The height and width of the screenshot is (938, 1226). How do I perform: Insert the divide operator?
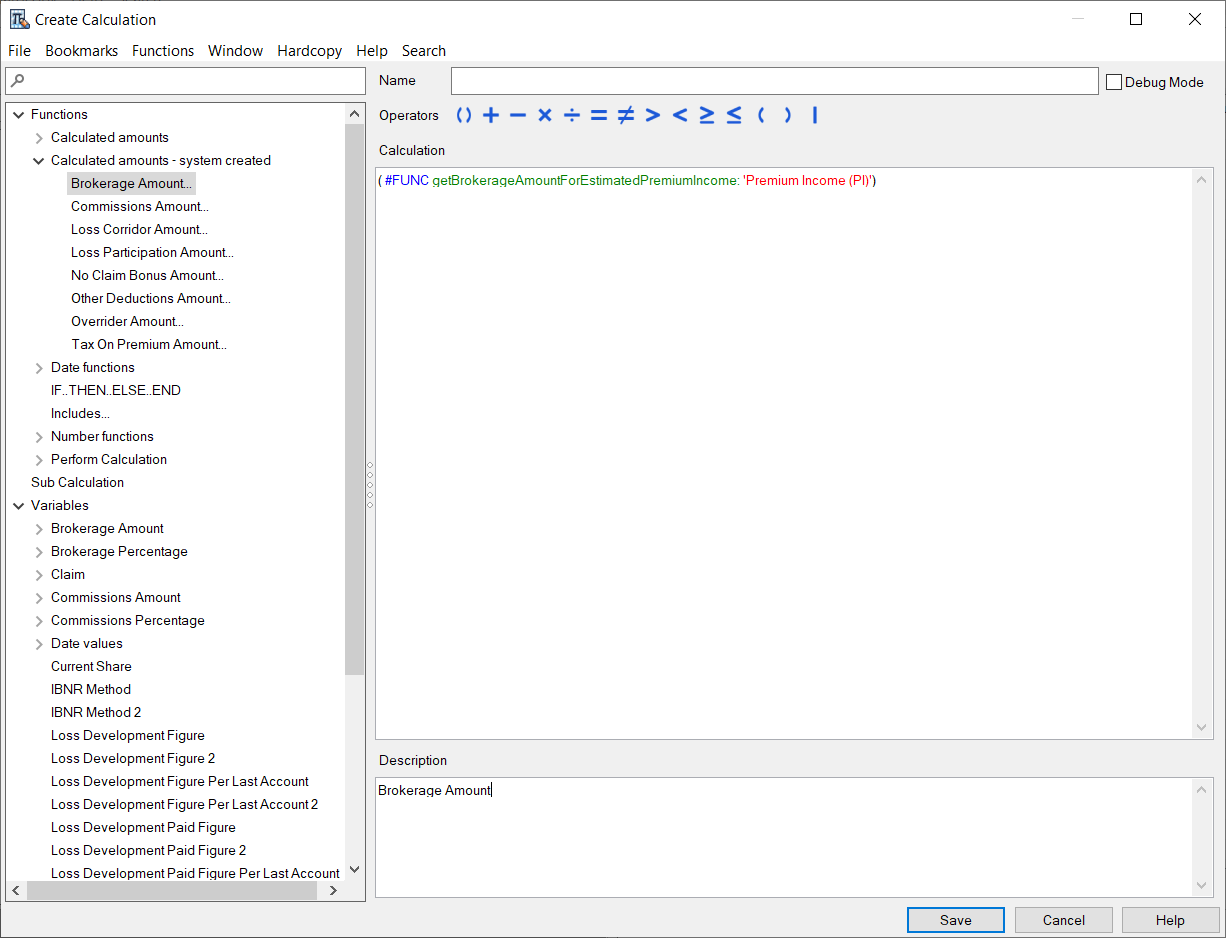[571, 116]
